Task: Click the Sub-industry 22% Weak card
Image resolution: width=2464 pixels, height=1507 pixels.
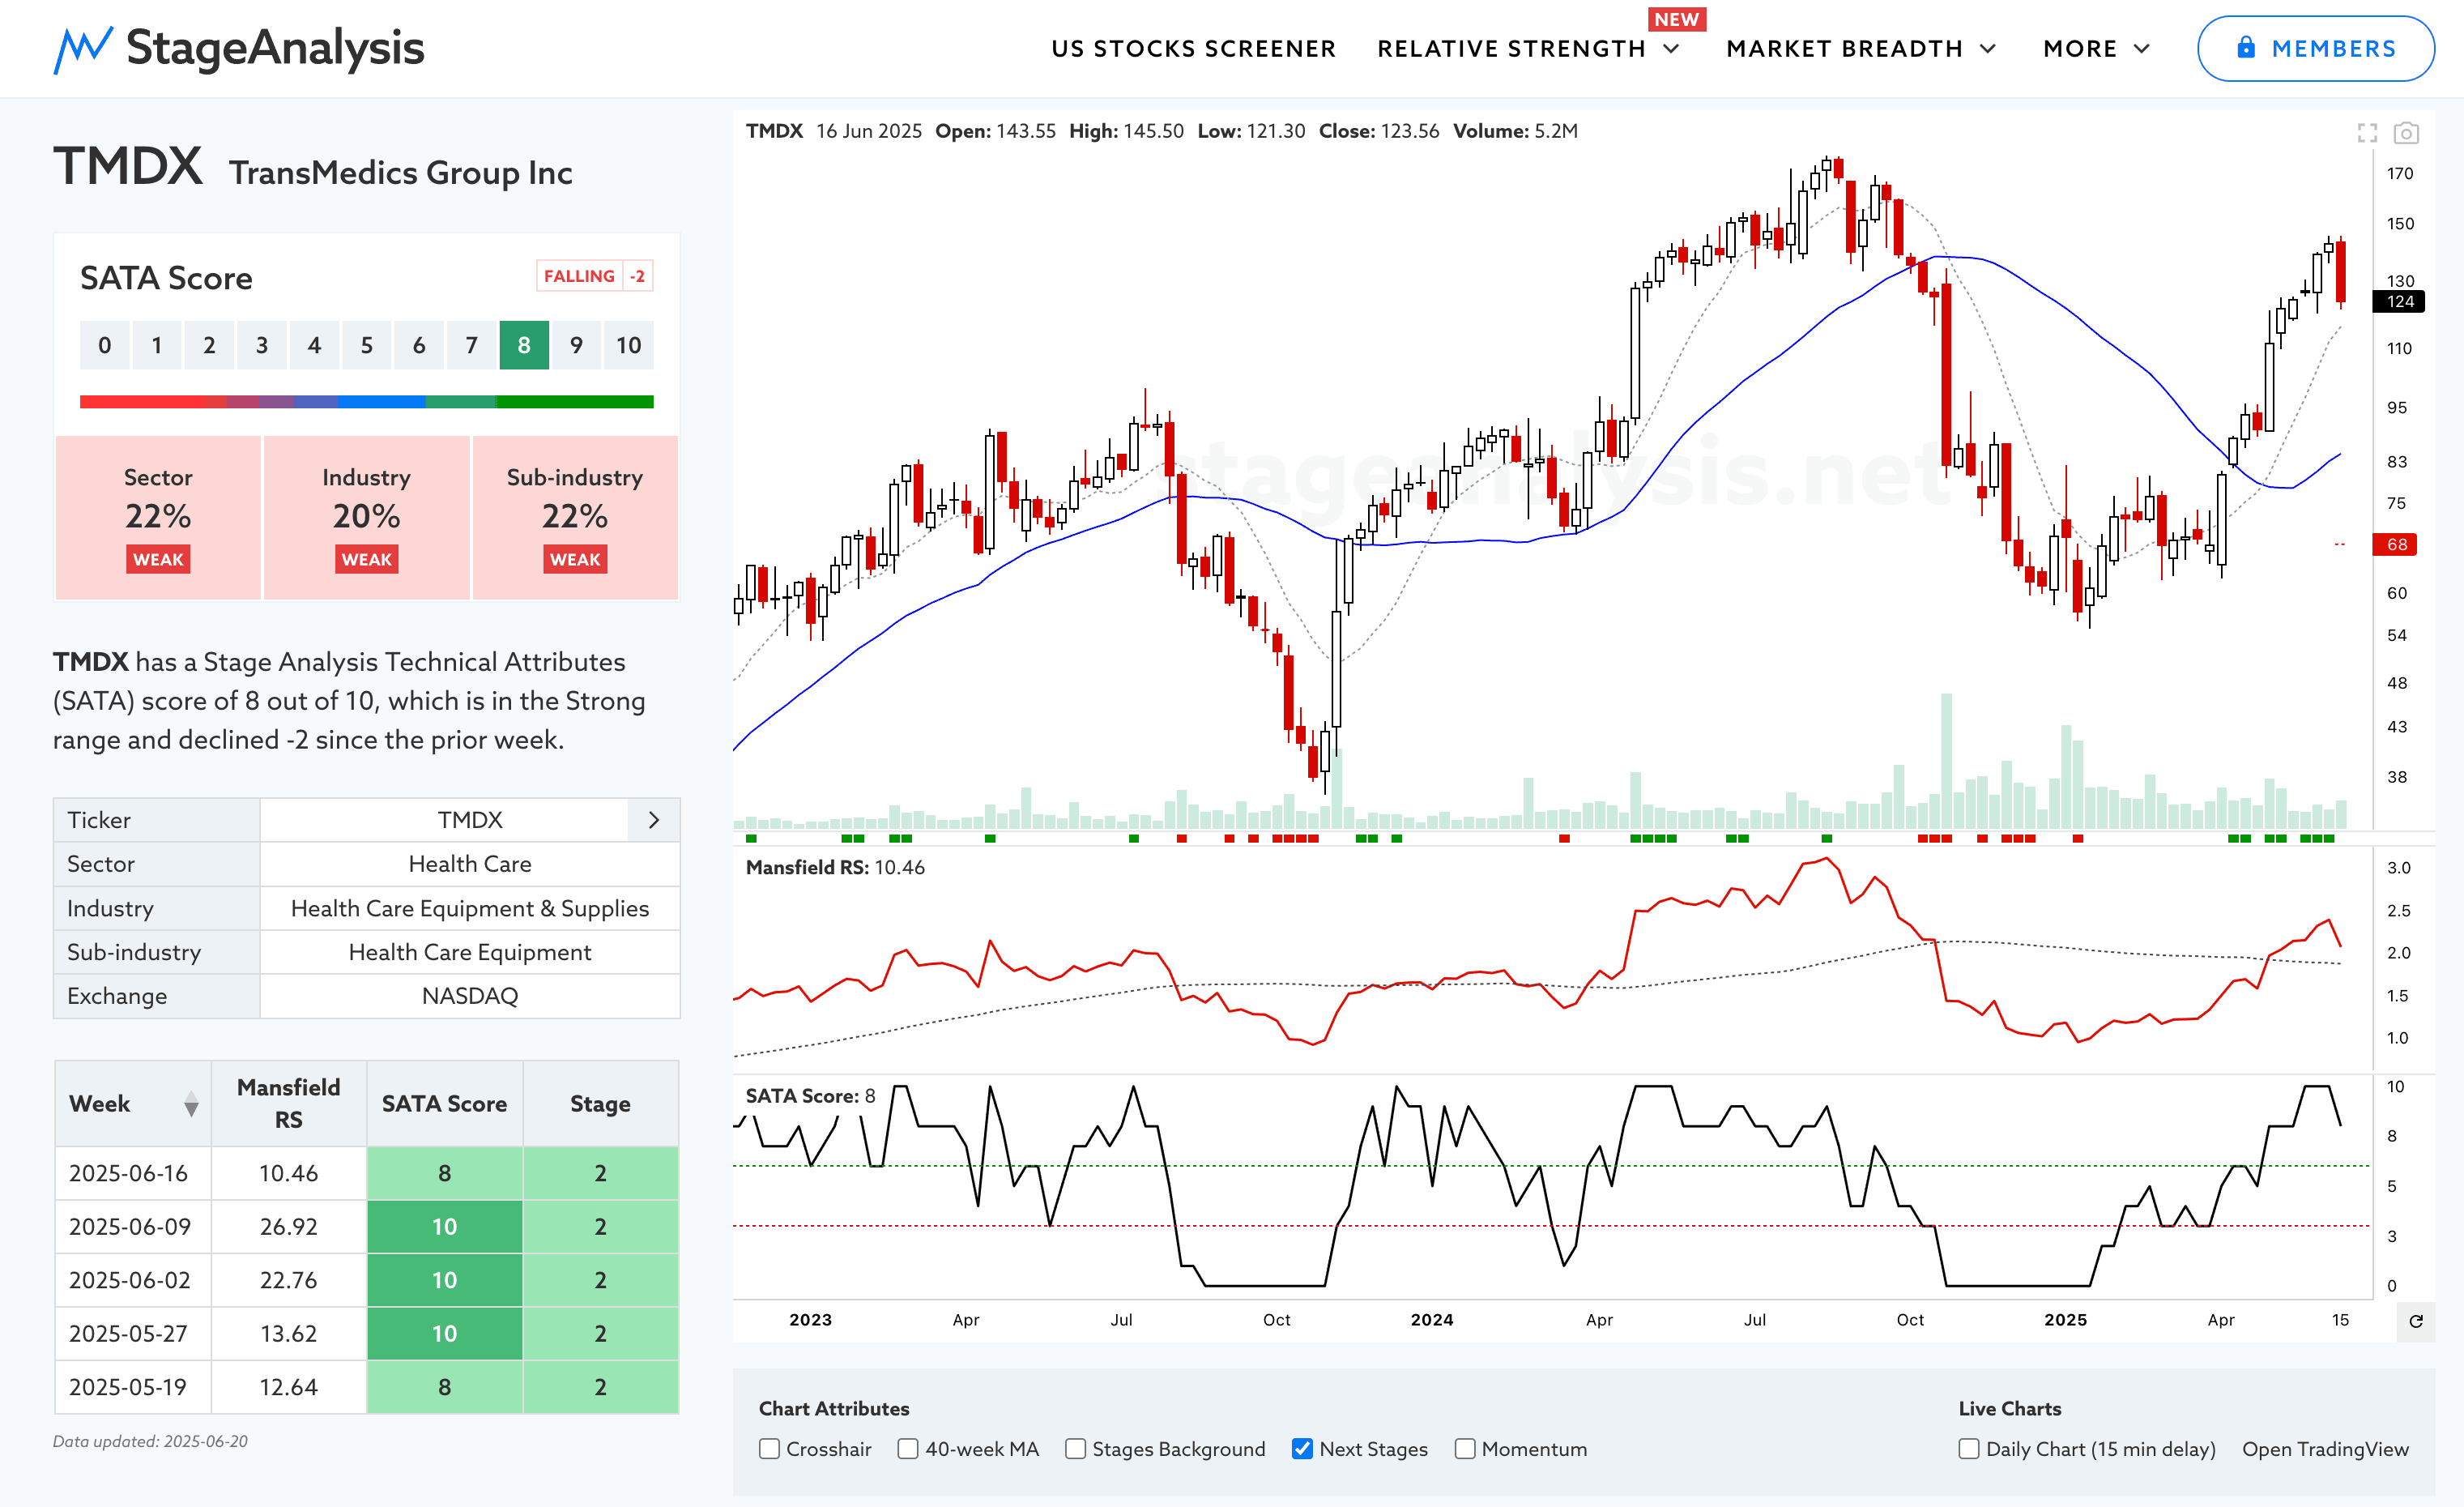Action: coord(575,517)
